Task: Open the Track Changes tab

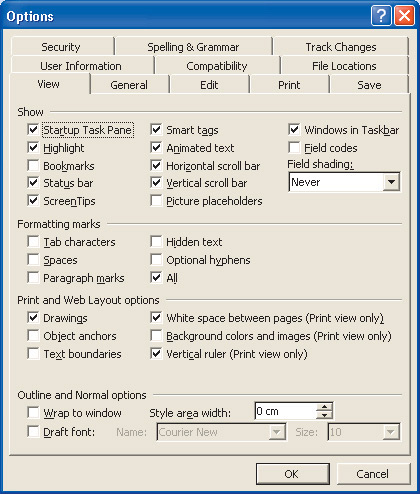Action: pyautogui.click(x=341, y=47)
